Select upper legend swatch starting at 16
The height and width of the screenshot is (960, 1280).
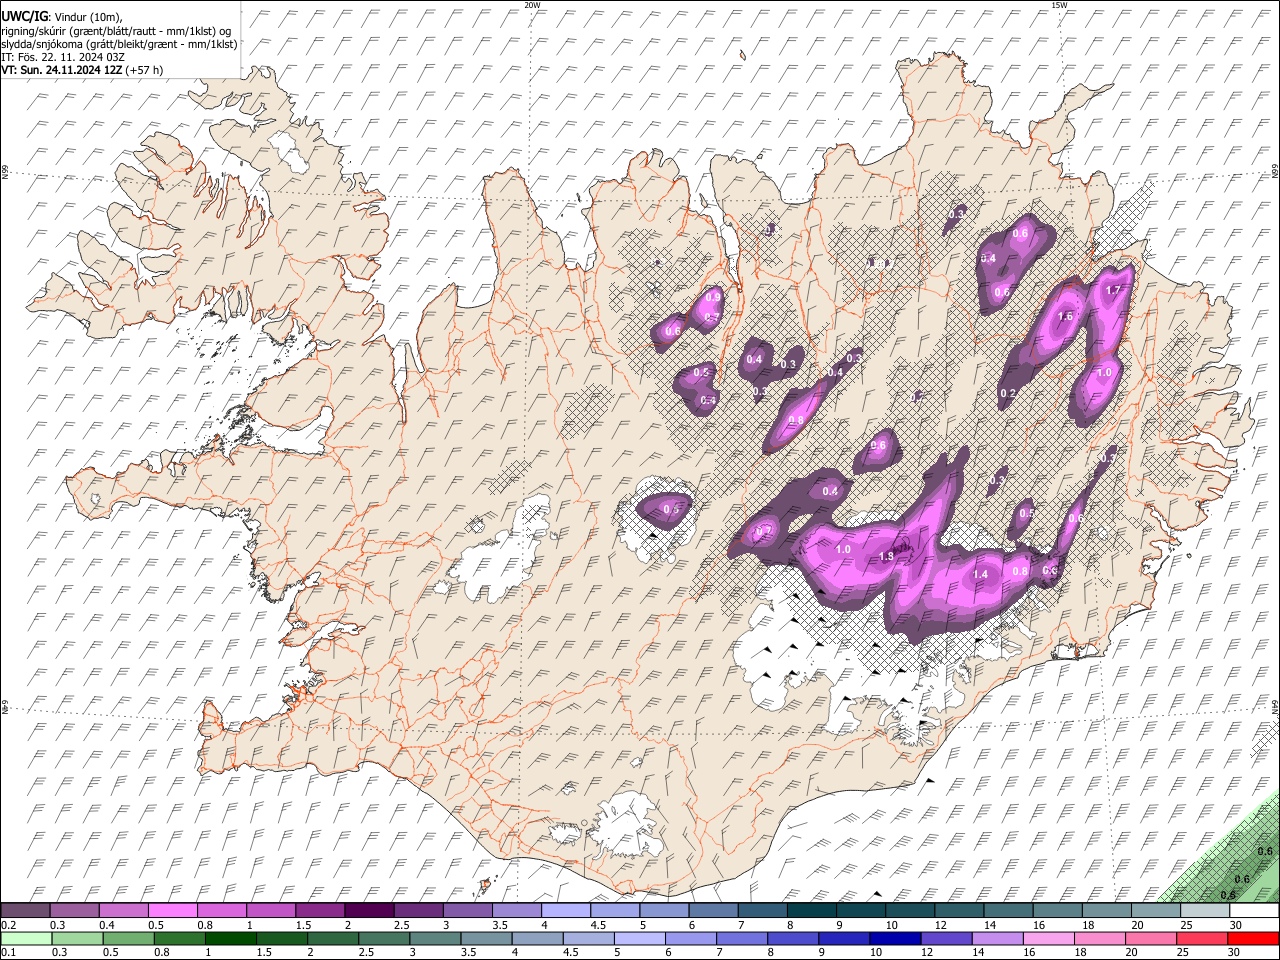(1056, 911)
